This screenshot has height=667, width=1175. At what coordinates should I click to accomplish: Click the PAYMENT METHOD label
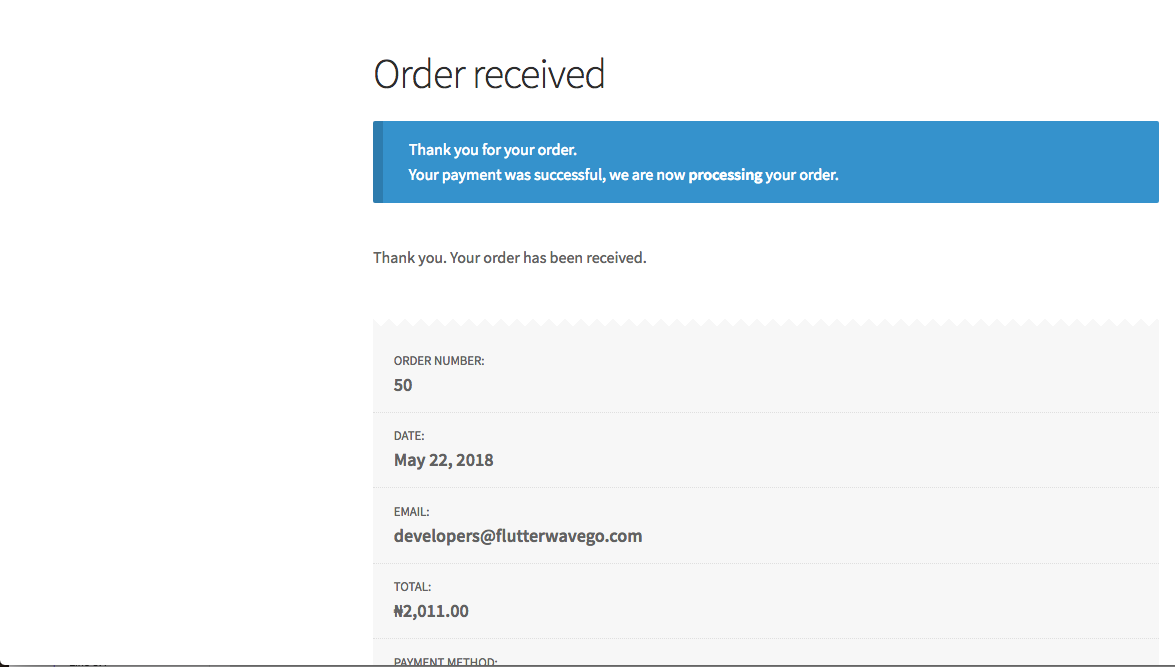445,661
